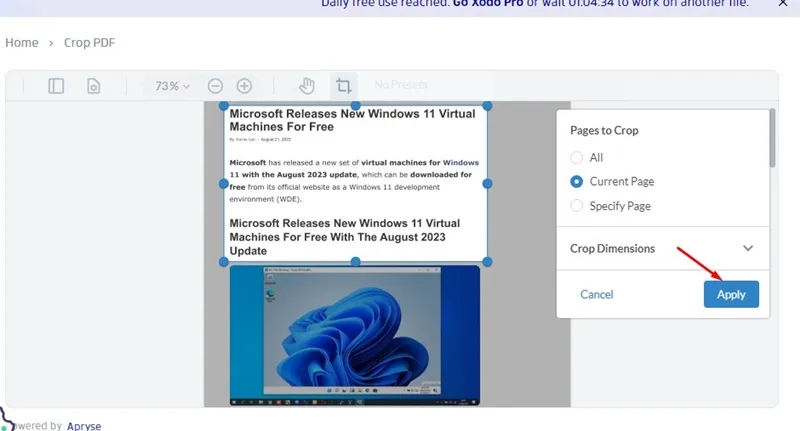Click the top-left crop corner handle
The image size is (800, 431).
coord(223,106)
